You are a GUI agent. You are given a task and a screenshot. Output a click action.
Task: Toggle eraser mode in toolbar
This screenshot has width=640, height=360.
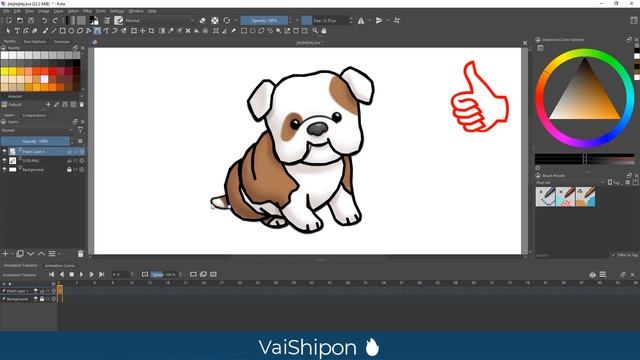click(203, 20)
